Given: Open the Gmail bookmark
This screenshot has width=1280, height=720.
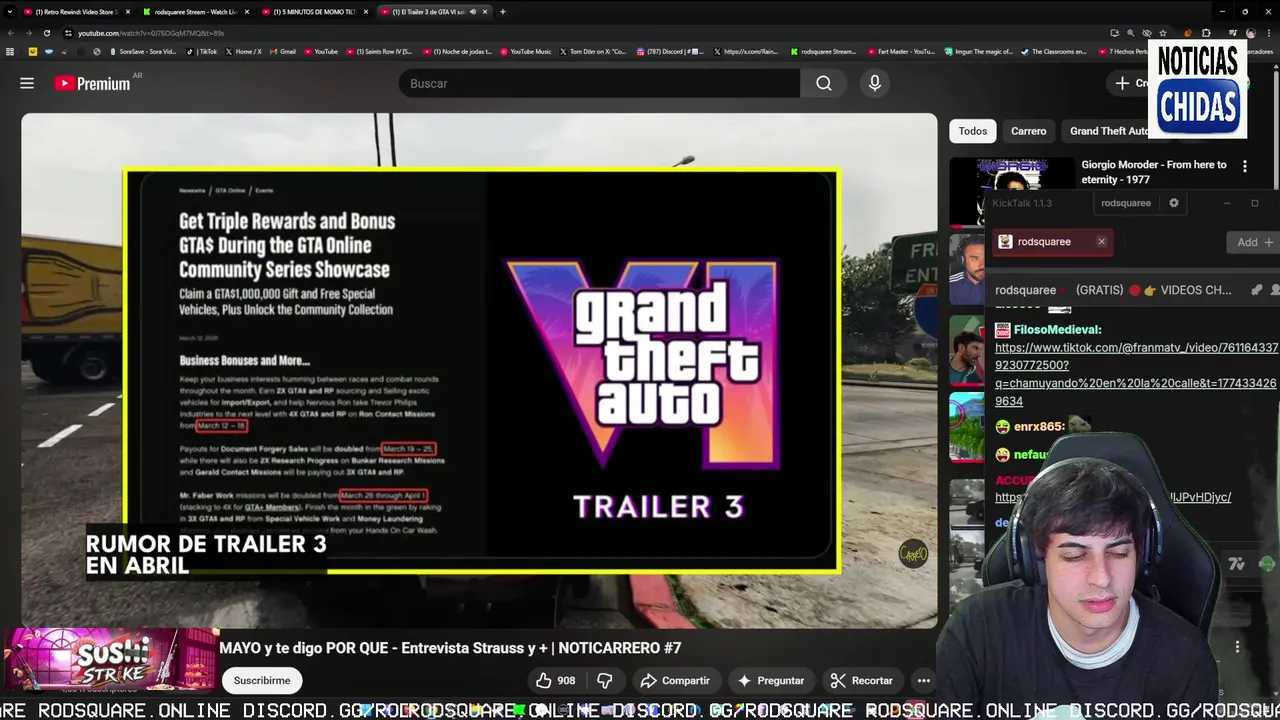Looking at the screenshot, I should [282, 51].
